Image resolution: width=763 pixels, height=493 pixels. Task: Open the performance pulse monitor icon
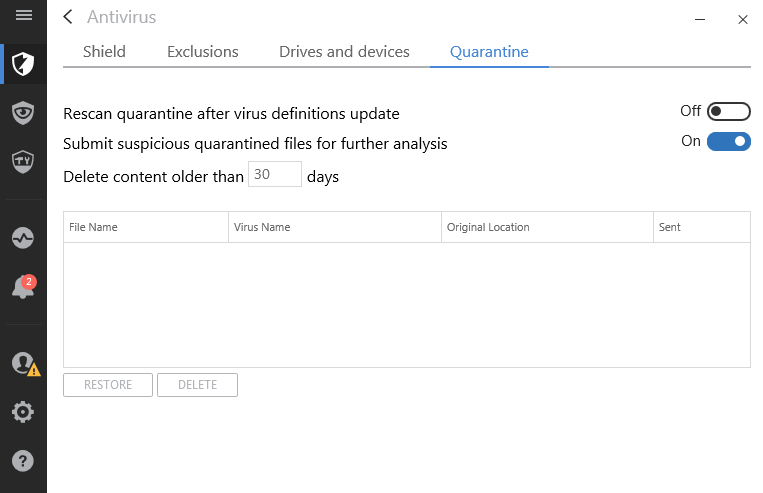[23, 238]
